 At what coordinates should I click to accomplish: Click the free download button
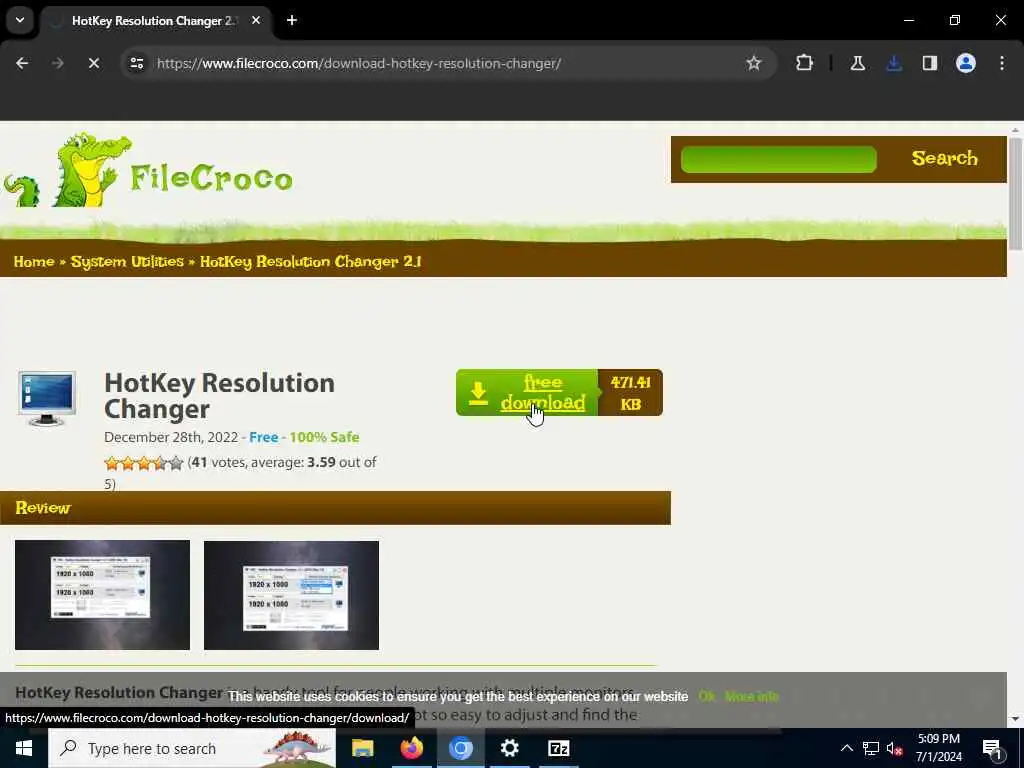pyautogui.click(x=528, y=392)
